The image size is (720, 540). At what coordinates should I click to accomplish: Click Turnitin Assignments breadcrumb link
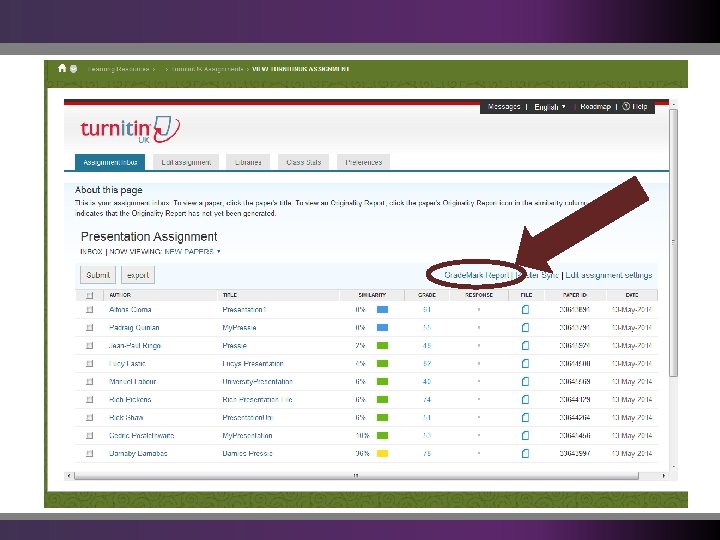point(207,69)
